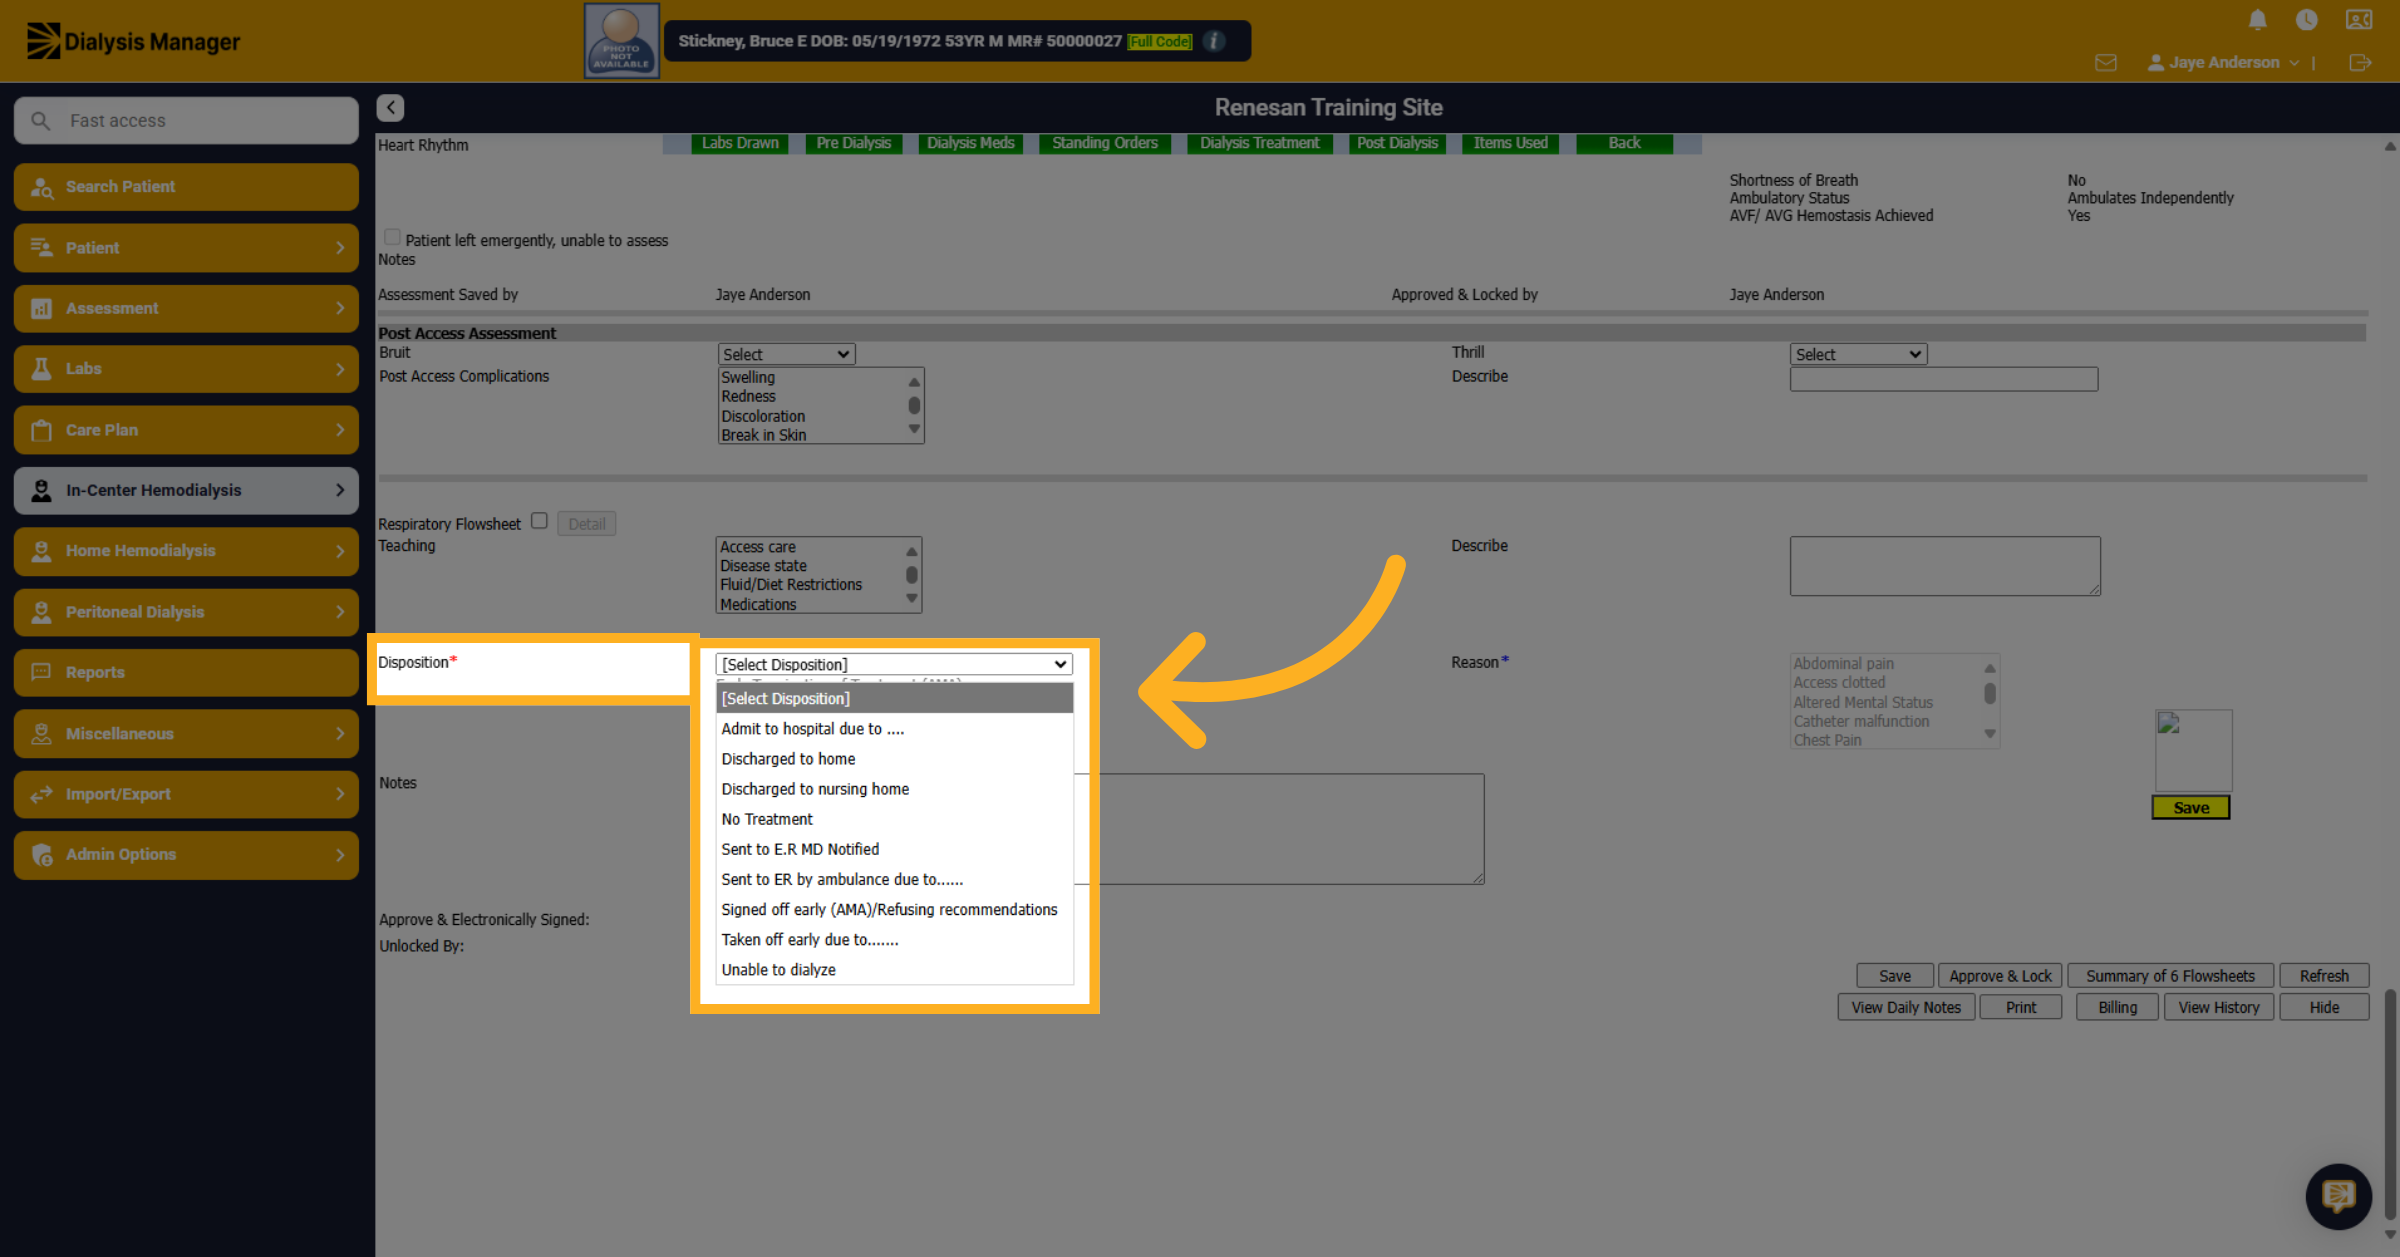This screenshot has width=2400, height=1257.
Task: Collapse the sidebar with the back arrow
Action: click(x=390, y=107)
